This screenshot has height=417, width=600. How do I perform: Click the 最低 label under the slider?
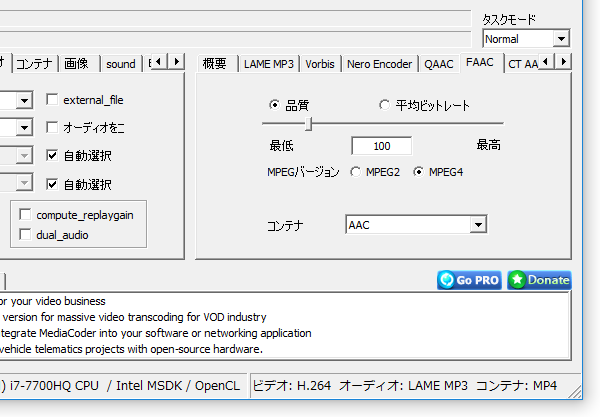coord(281,146)
